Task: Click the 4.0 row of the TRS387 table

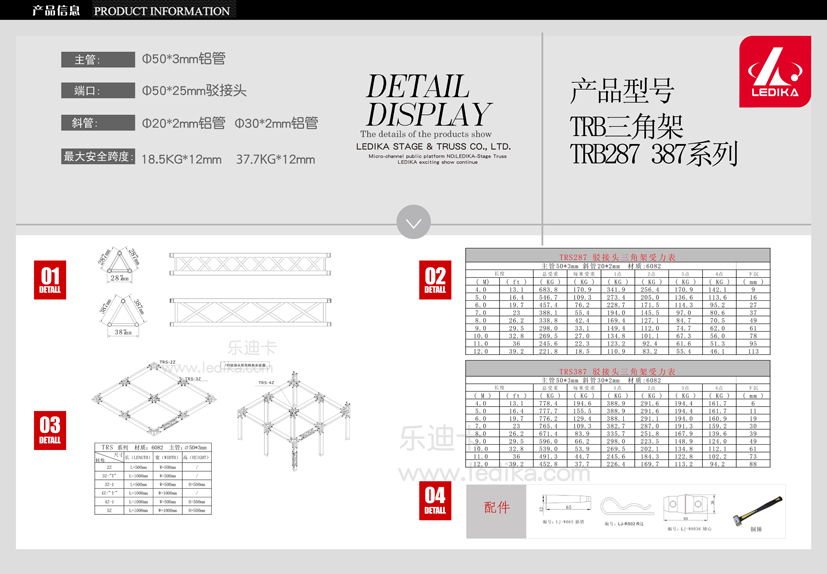Action: (x=618, y=403)
